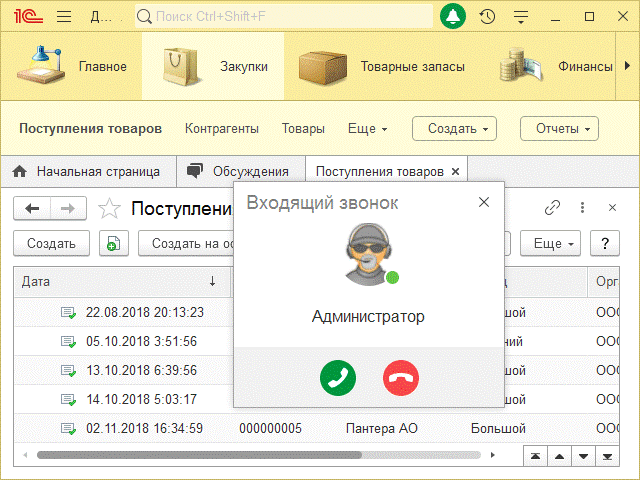Image resolution: width=640 pixels, height=480 pixels.
Task: Navigate back with left arrow
Action: [x=32, y=208]
